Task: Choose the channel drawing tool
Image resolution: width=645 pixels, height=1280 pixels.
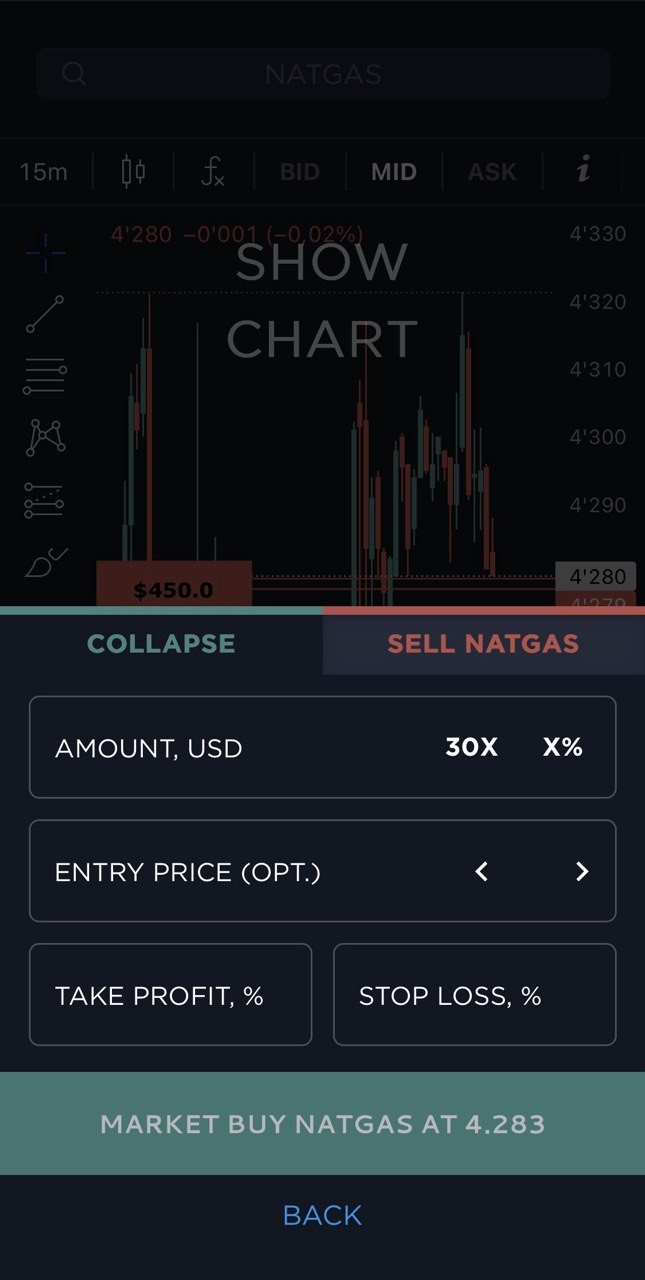Action: (x=44, y=498)
